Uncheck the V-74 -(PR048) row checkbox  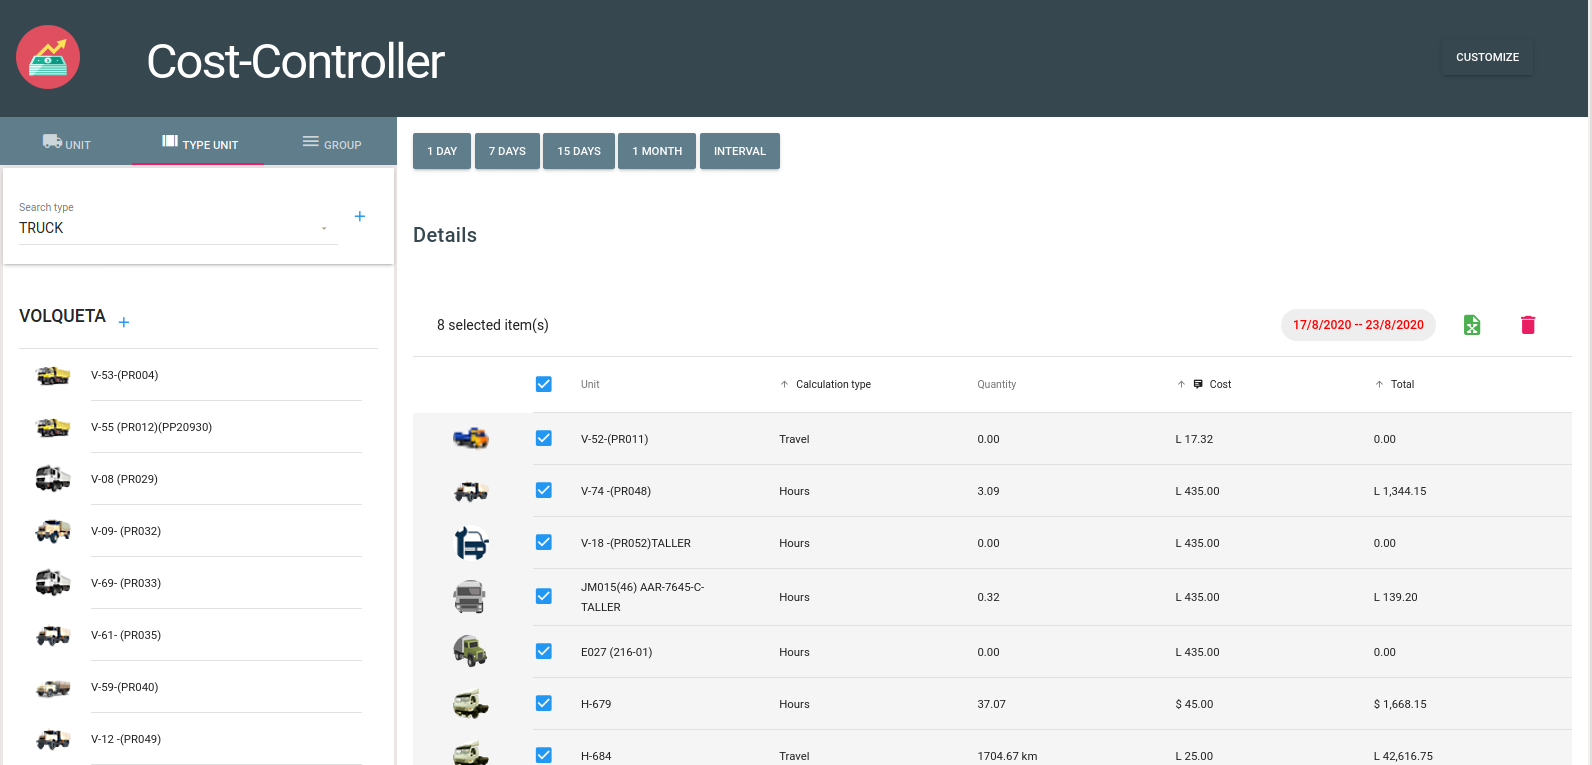[544, 490]
